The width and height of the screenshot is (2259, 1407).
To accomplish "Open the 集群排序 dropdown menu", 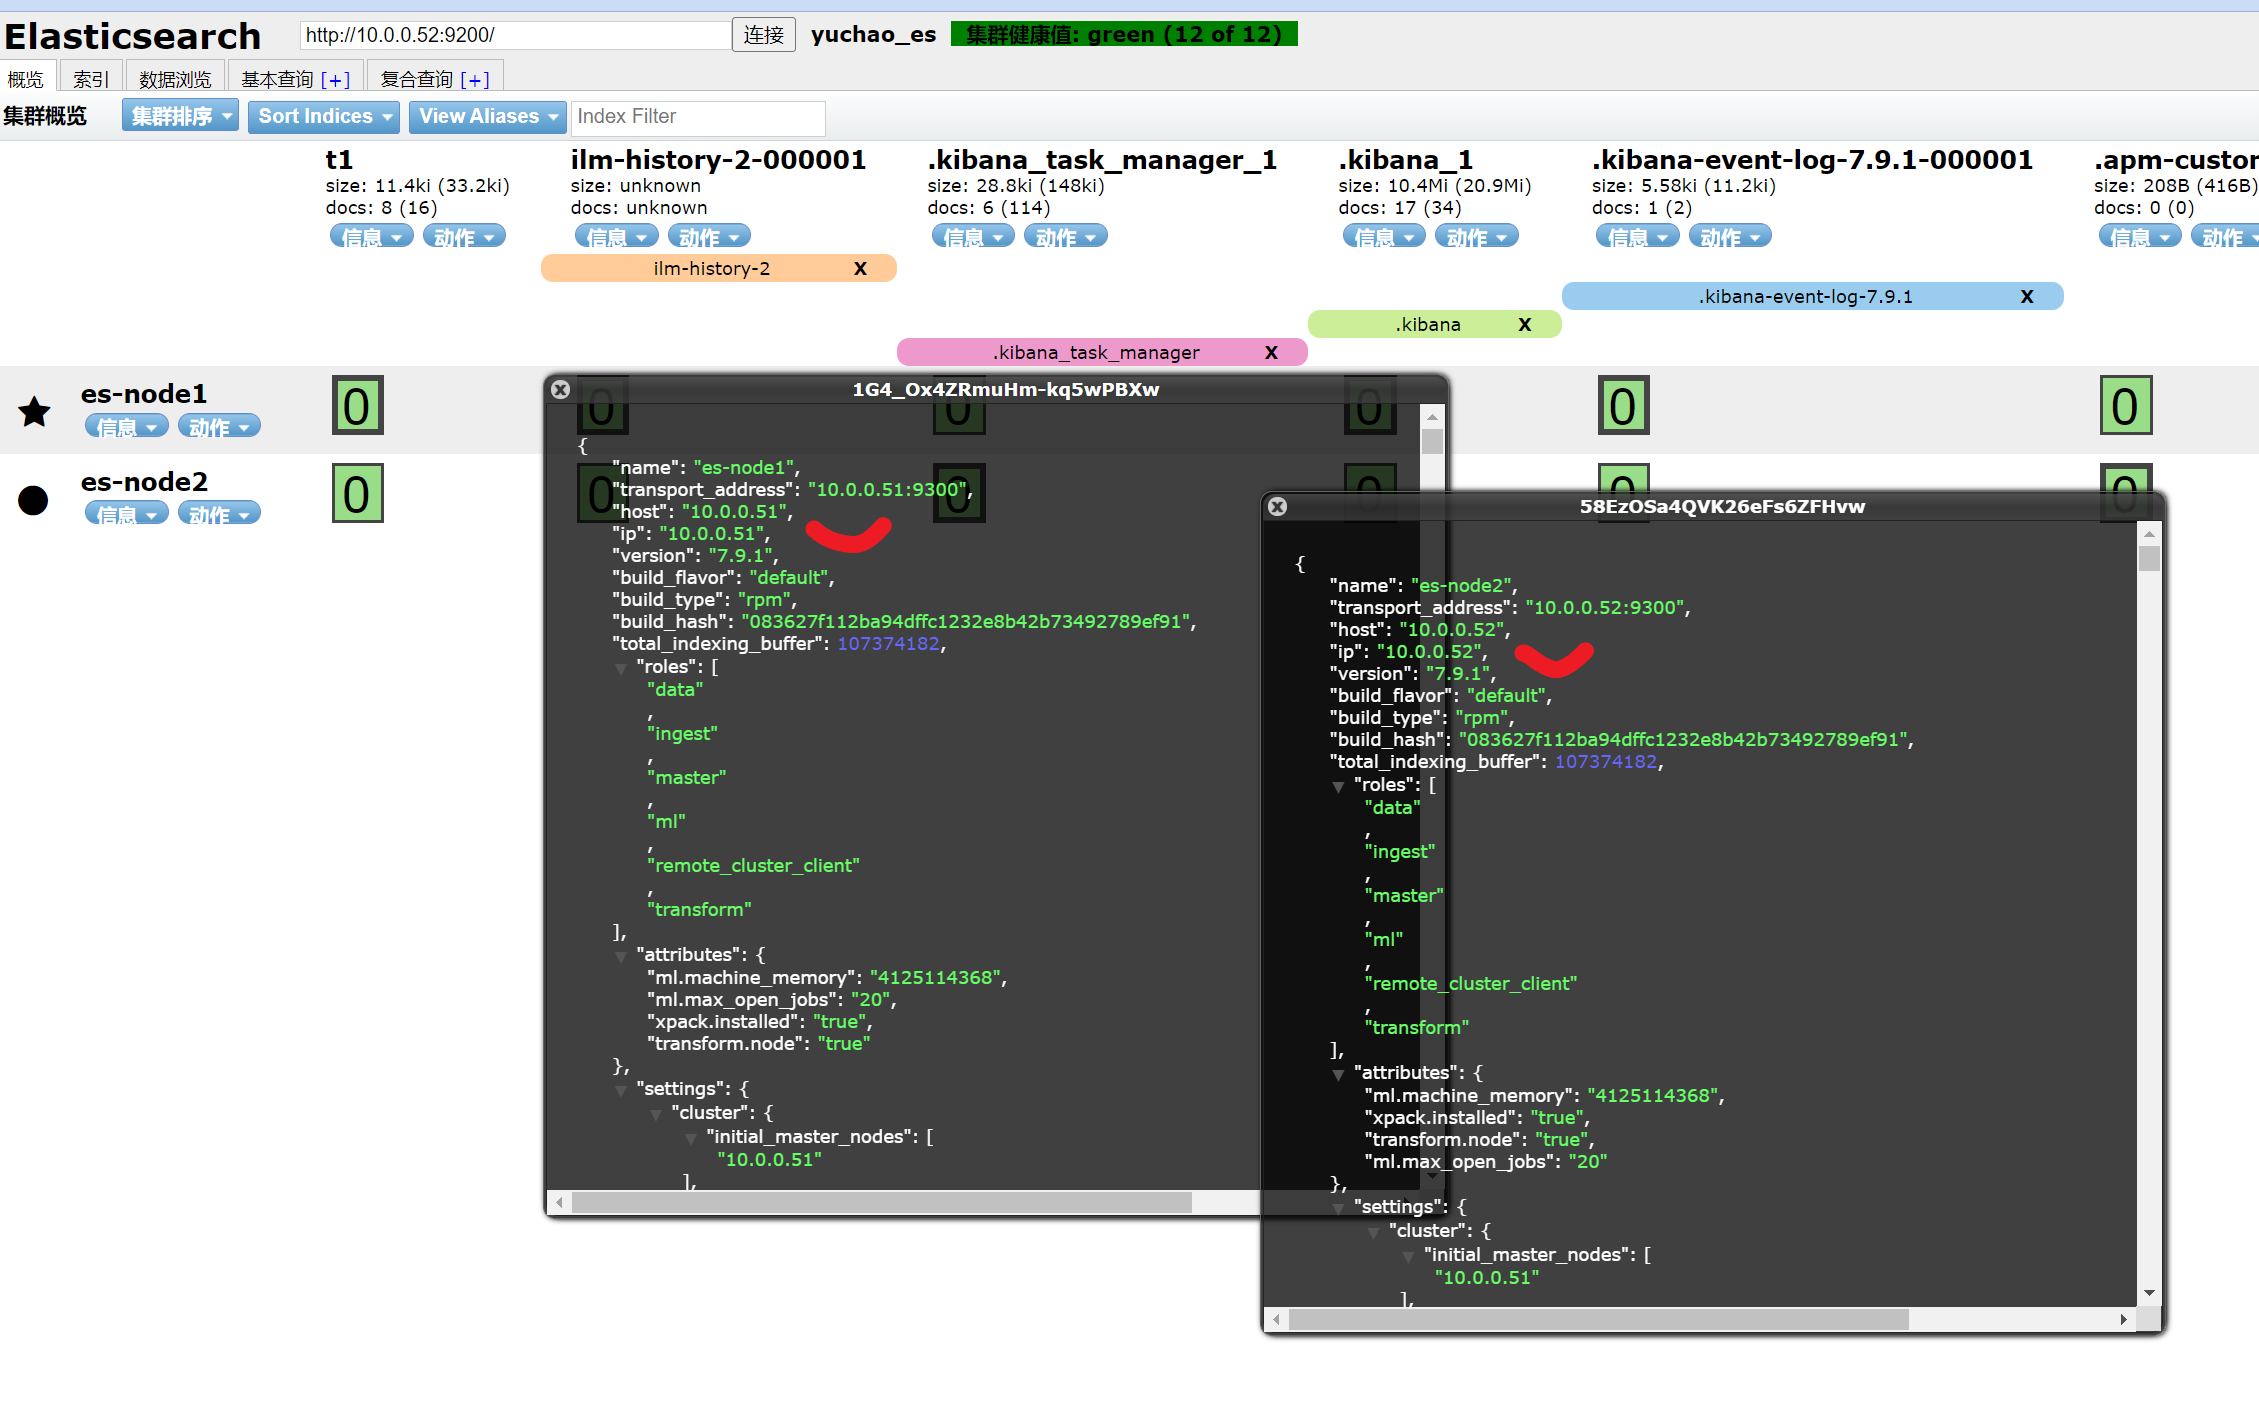I will point(180,117).
